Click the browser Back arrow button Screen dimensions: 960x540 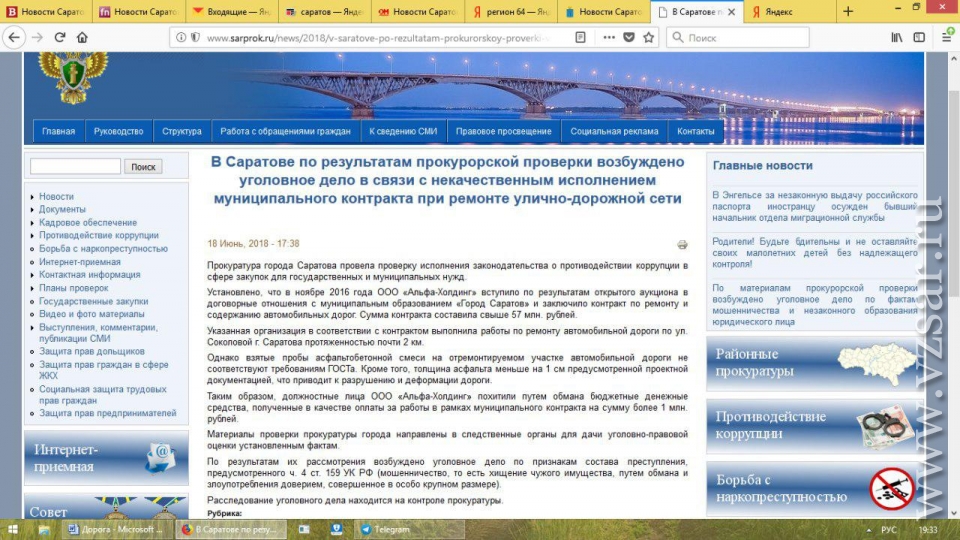click(14, 37)
